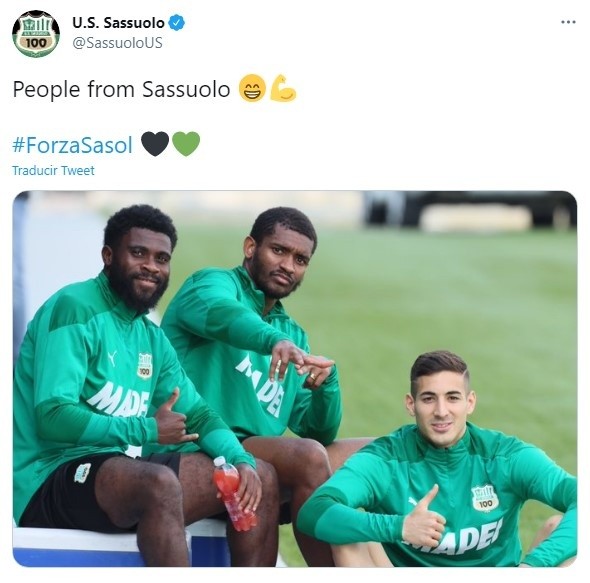
Task: Click the blue verified badge icon
Action: point(176,23)
